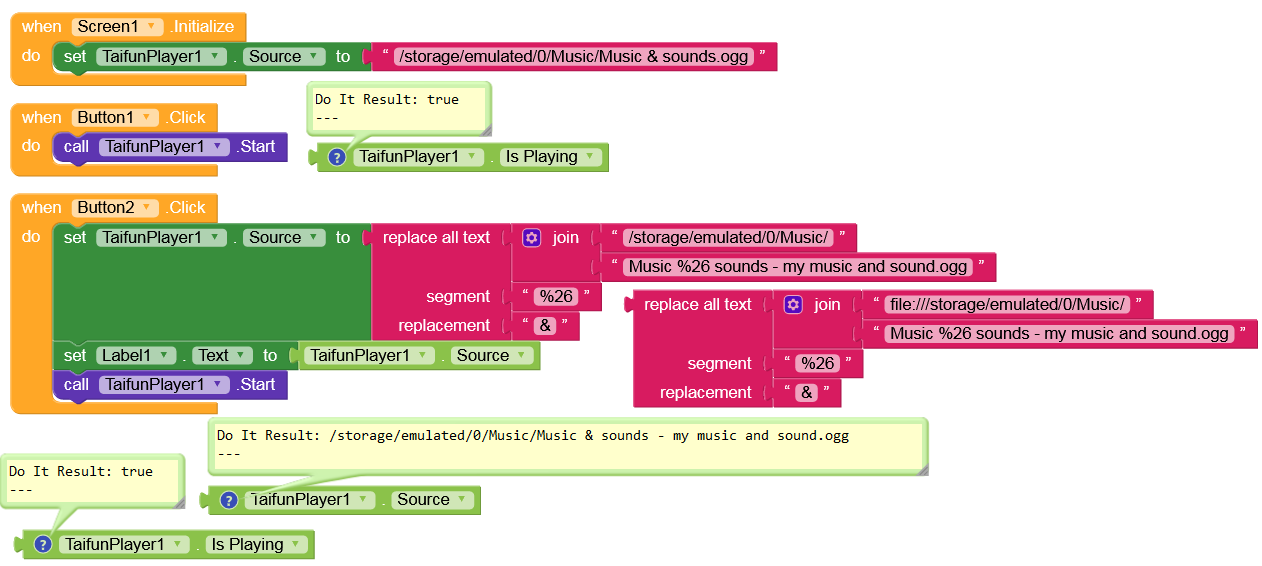This screenshot has width=1262, height=566.
Task: Click resize corner of bottom-left true result bubble
Action: pyautogui.click(x=178, y=501)
